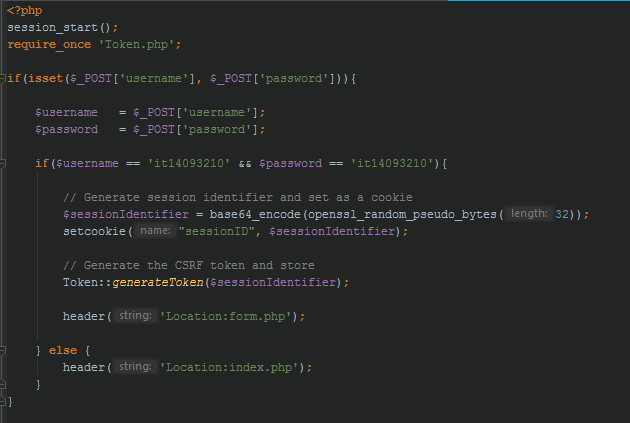Click 'password' key in $password assignment line
630x423 pixels.
pos(217,129)
